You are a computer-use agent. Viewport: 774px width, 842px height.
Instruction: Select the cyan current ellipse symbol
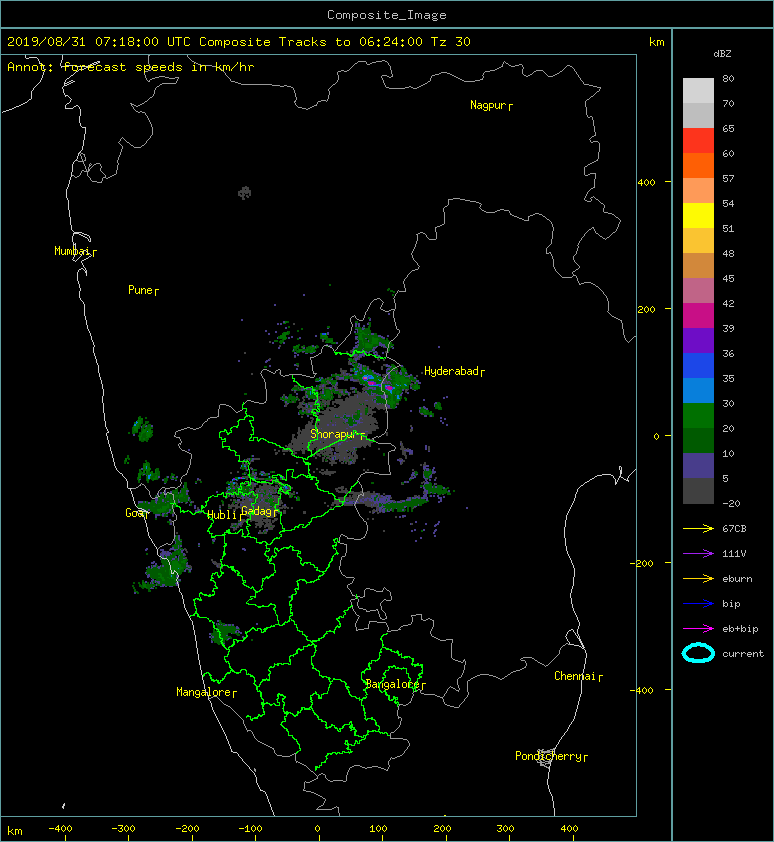tap(698, 653)
